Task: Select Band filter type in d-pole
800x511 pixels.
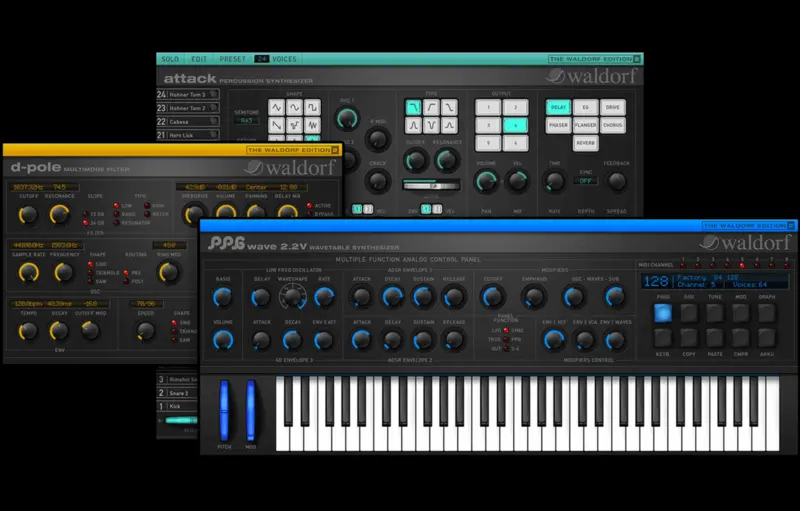Action: (116, 214)
